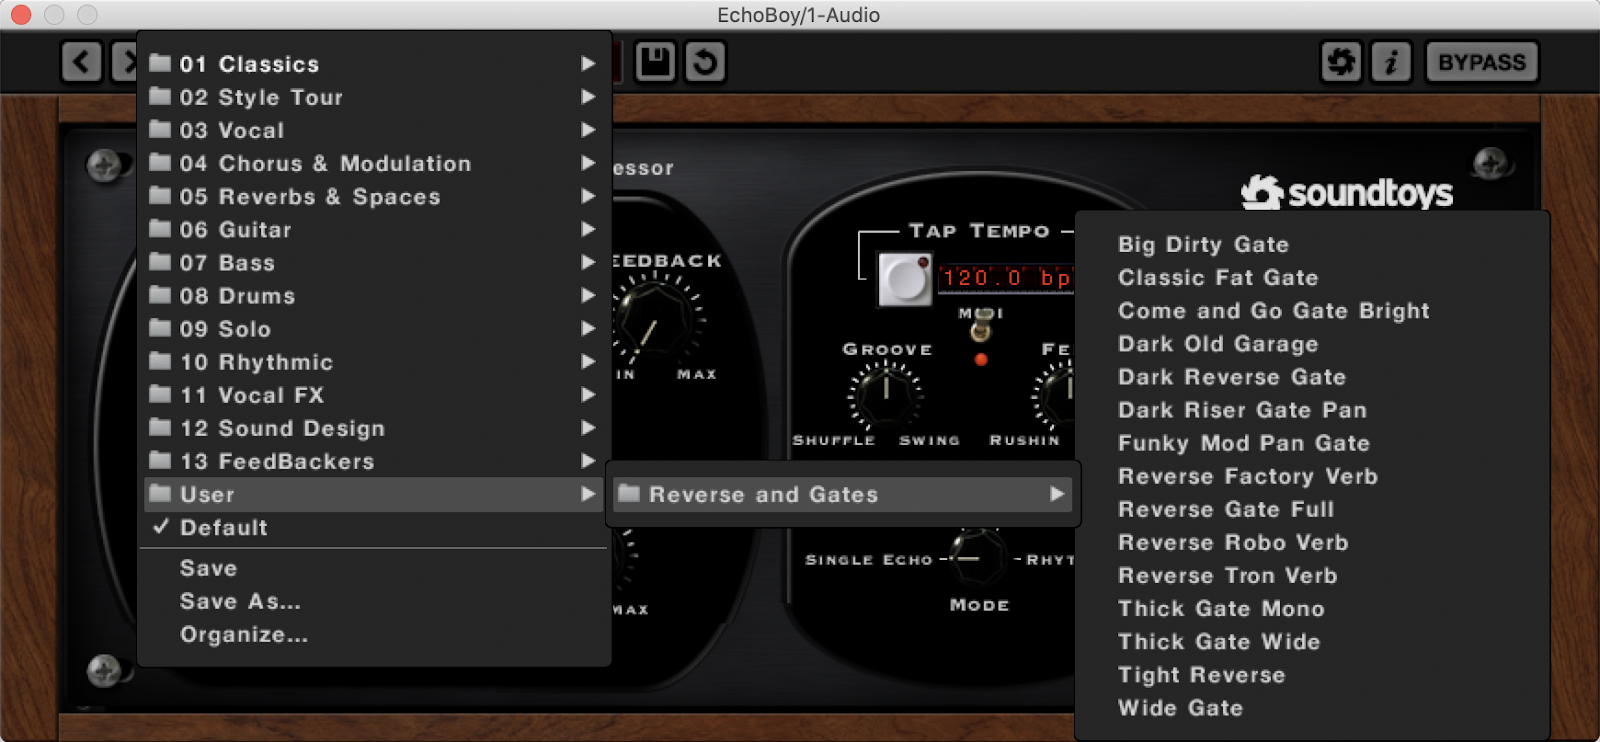Screen dimensions: 1600x742
Task: Expand submenu arrow for 11 Vocal FX
Action: tap(588, 394)
